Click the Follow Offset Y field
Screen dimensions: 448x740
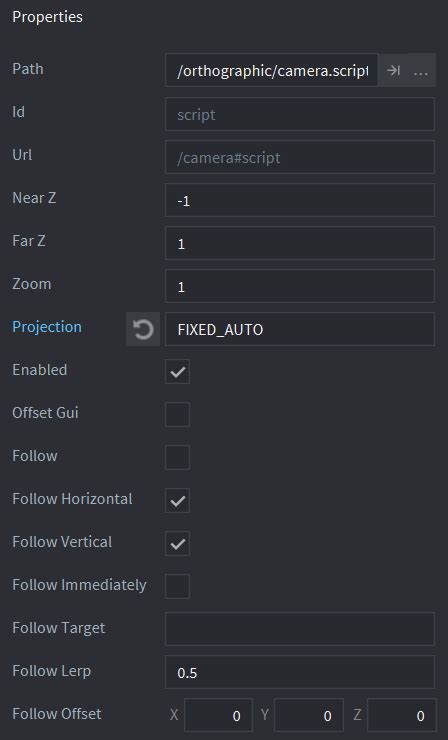click(x=309, y=715)
